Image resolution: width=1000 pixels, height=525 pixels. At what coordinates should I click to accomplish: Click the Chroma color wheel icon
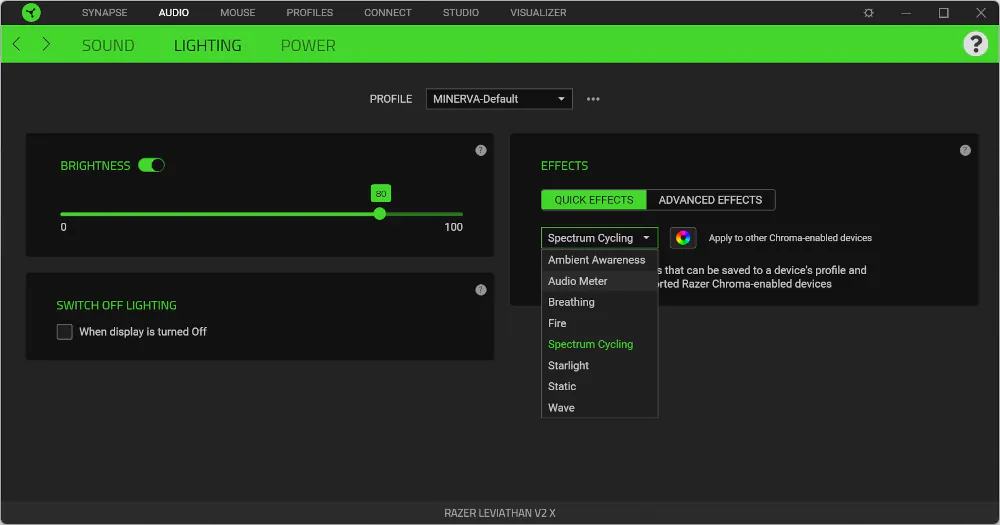click(683, 238)
